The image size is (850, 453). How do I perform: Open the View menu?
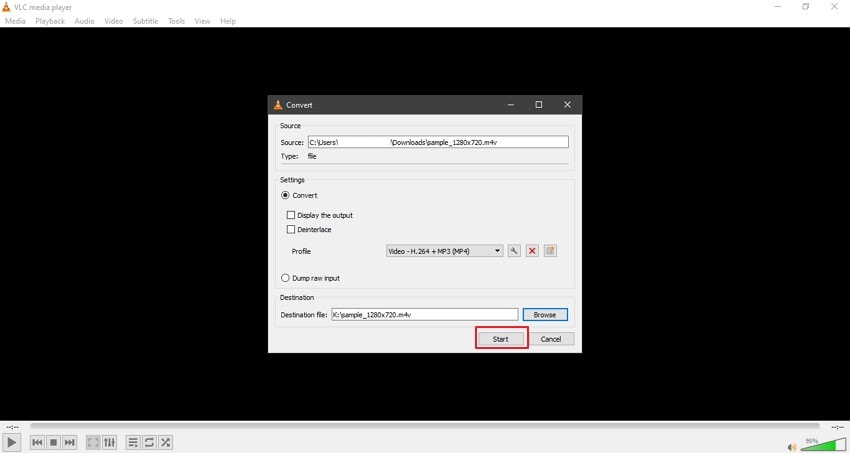pos(202,21)
